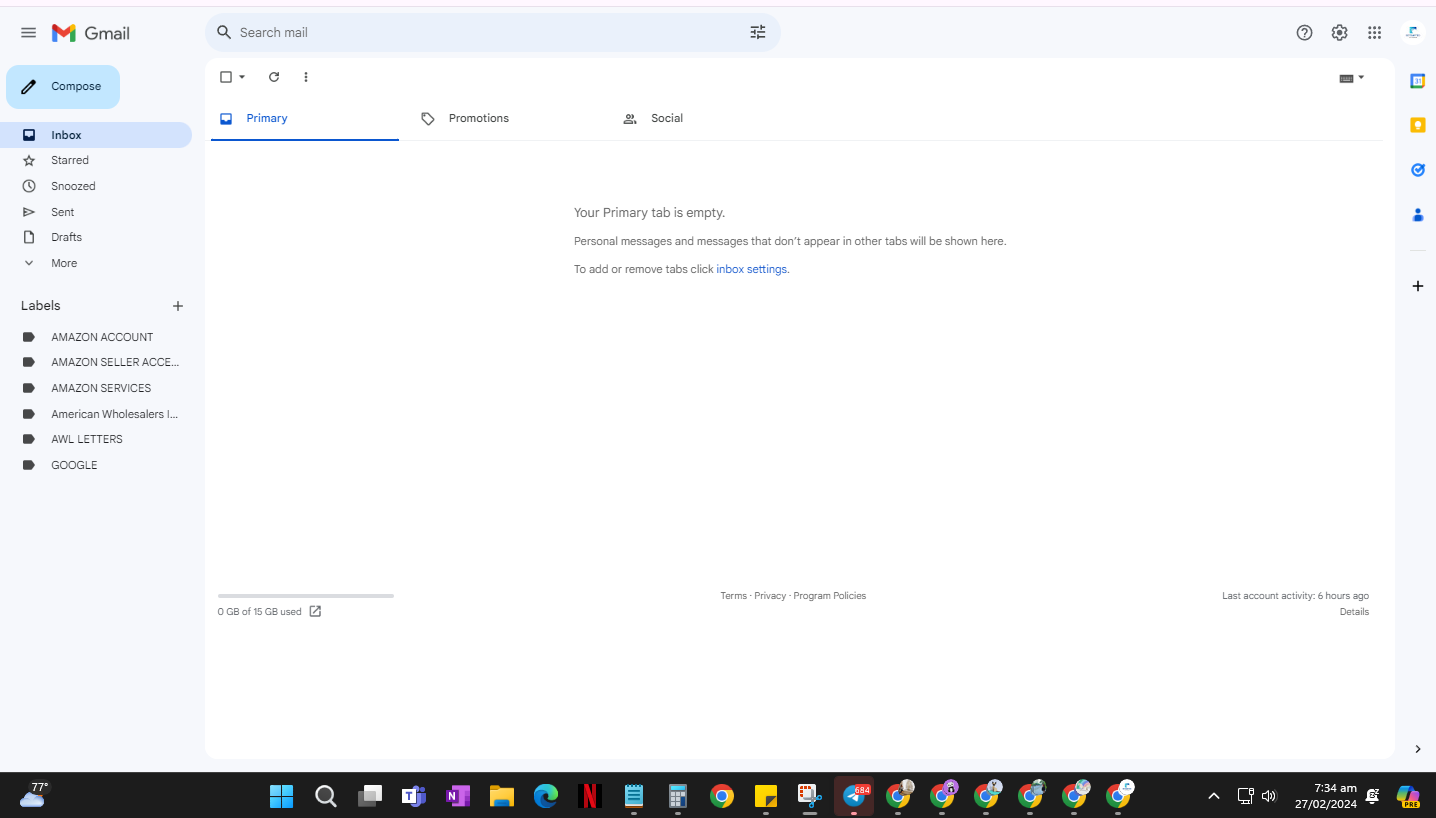The height and width of the screenshot is (818, 1436).
Task: Click the storage usage bar
Action: point(306,596)
